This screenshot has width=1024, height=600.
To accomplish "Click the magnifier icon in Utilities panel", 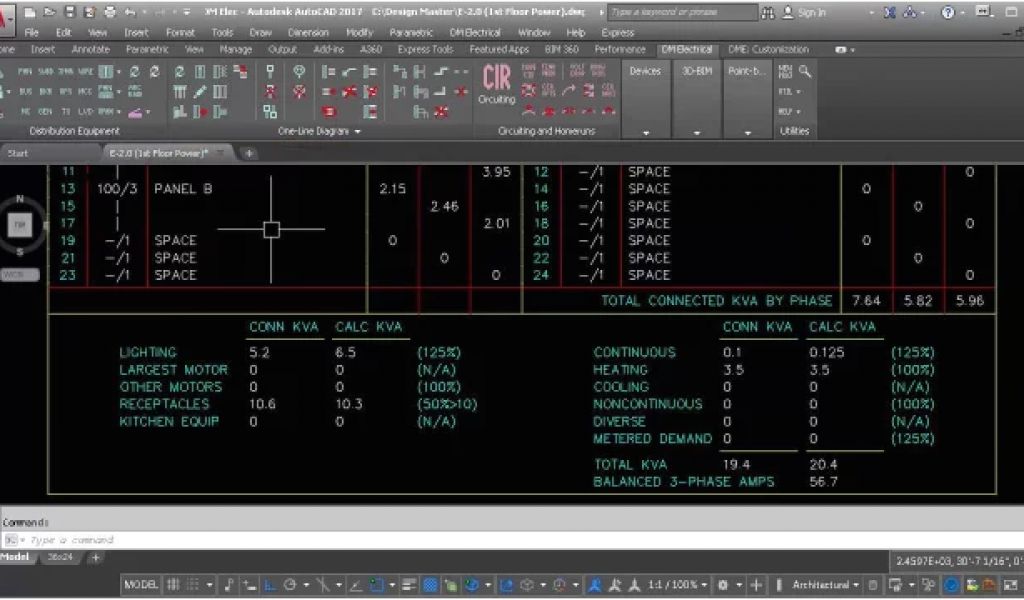I will point(805,72).
